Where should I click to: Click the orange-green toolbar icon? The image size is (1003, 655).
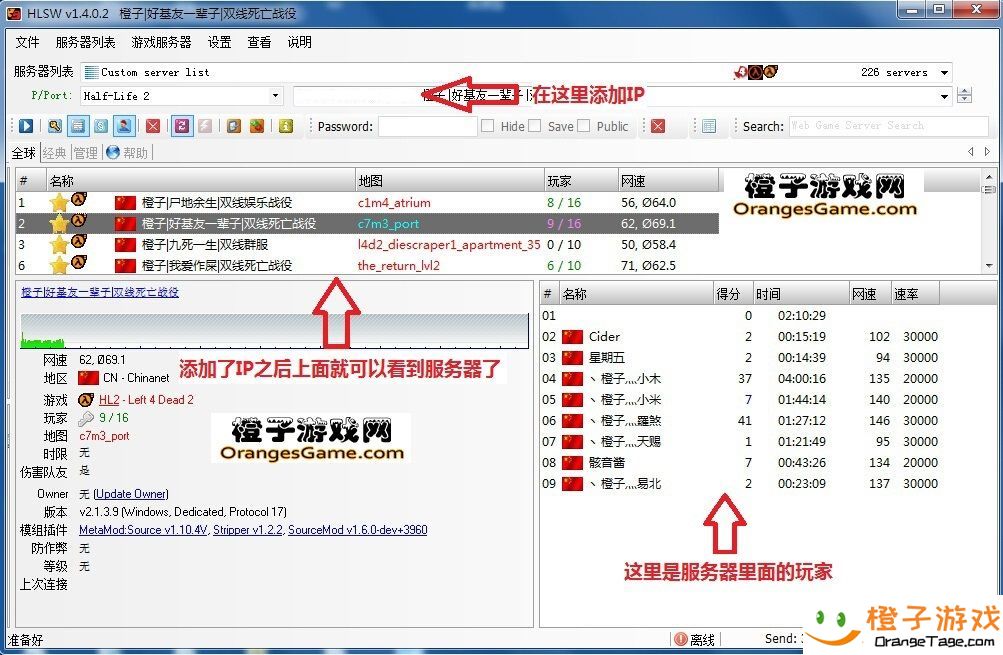(257, 126)
